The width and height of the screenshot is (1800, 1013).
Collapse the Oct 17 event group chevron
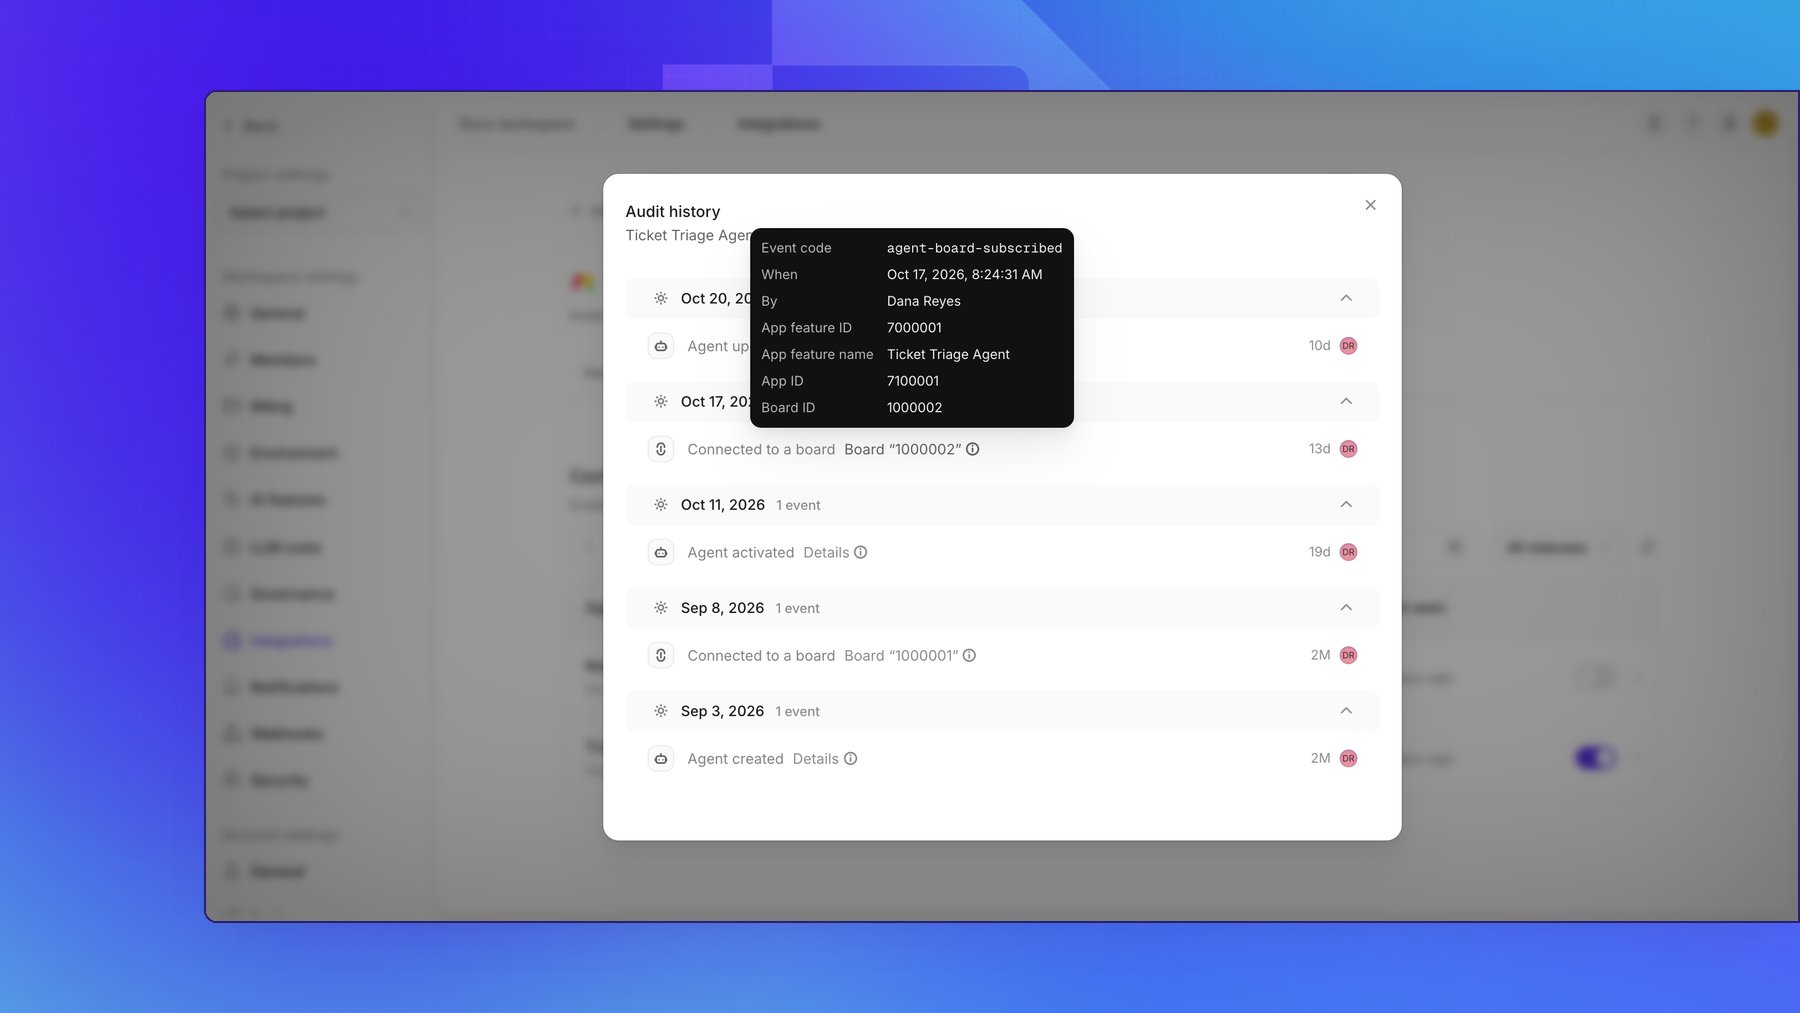tap(1346, 401)
